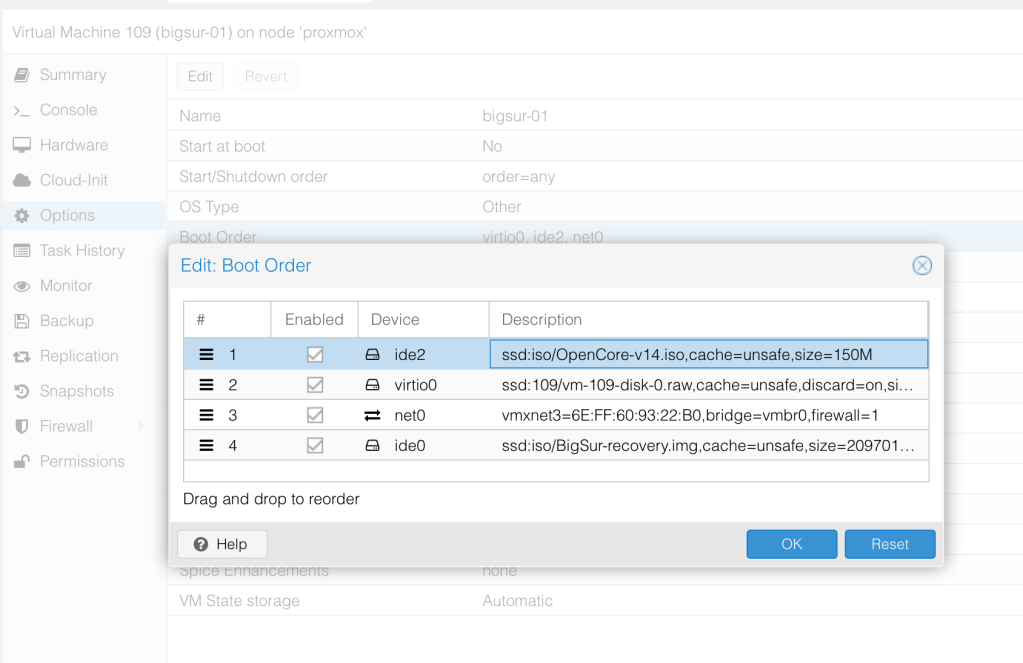1023x663 pixels.
Task: Open the Hardware section
Action: tap(73, 145)
